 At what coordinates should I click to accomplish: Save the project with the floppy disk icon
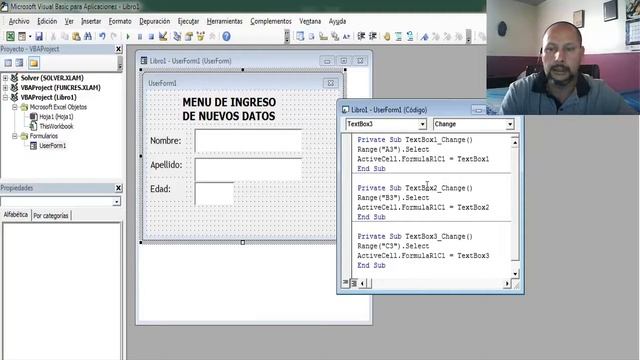(39, 36)
